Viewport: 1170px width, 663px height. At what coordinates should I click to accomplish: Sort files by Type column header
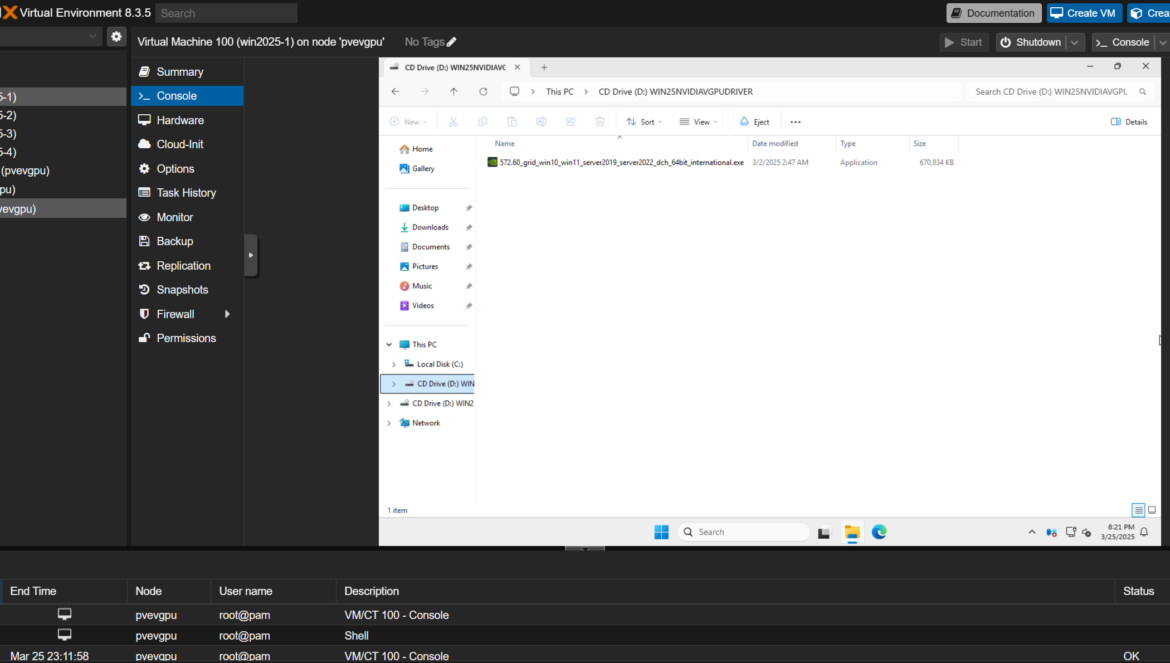pos(848,143)
